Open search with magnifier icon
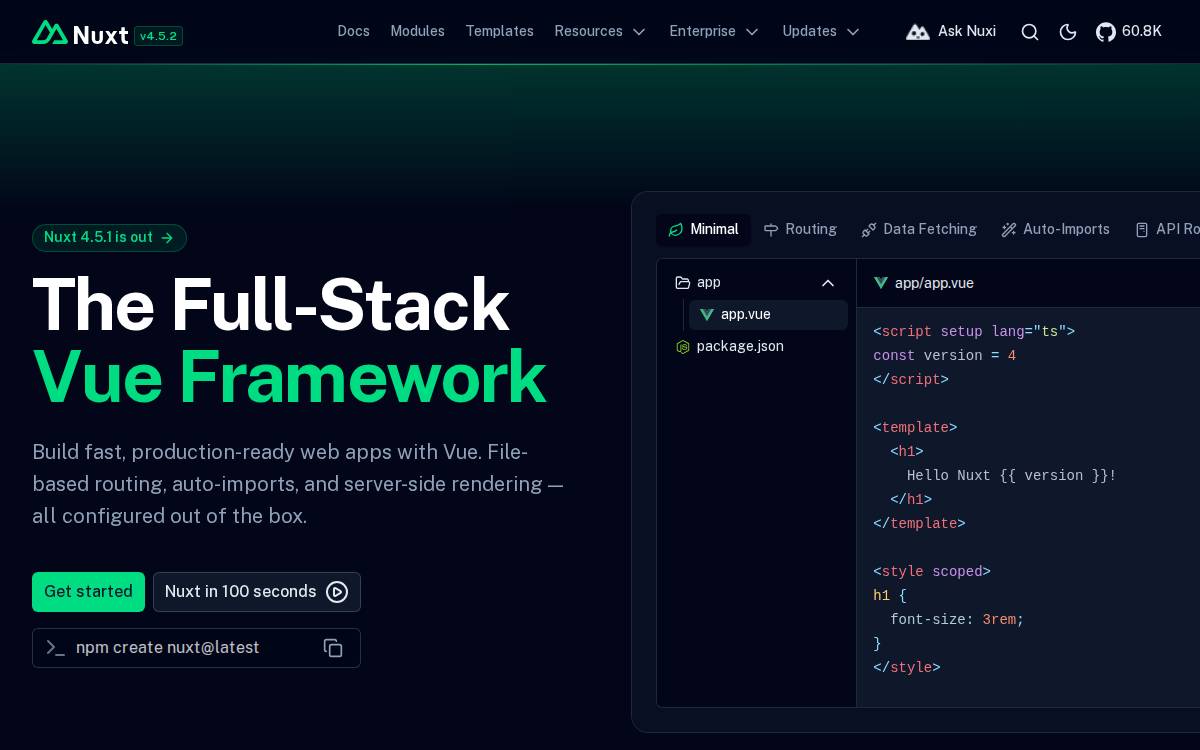This screenshot has height=750, width=1200. tap(1030, 32)
